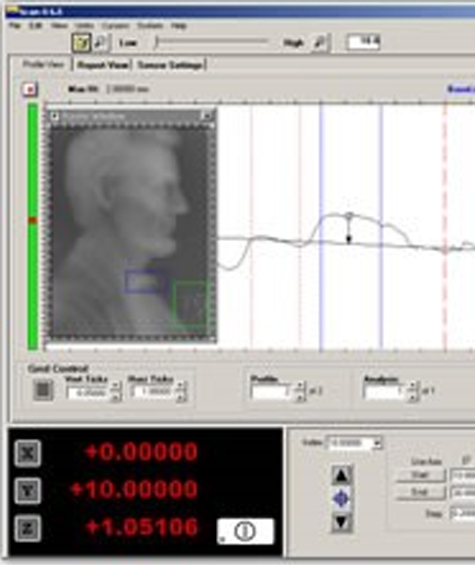Click the height measurement marker on the profile curve
The width and height of the screenshot is (475, 565).
point(349,228)
